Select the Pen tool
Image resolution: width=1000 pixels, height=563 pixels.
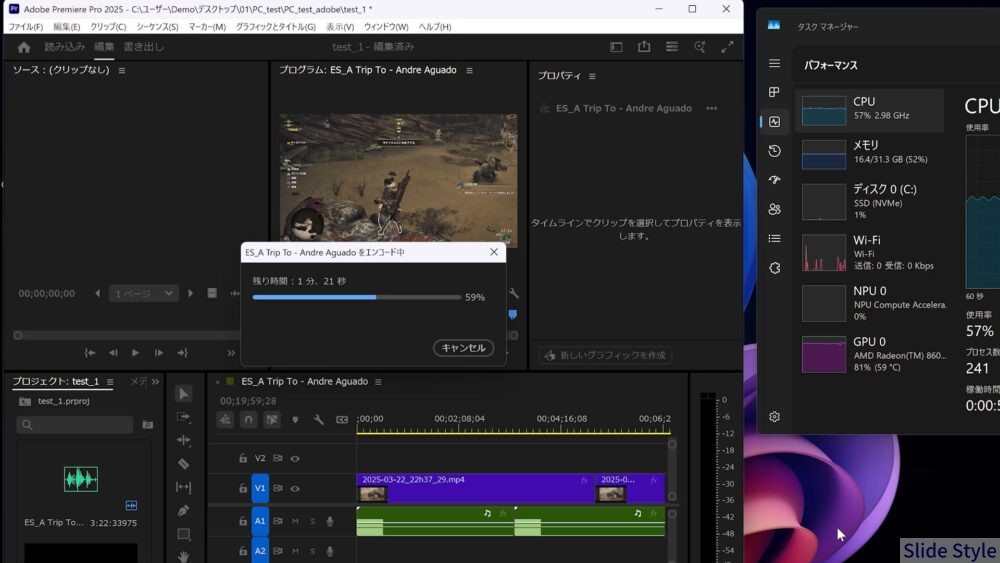[184, 510]
